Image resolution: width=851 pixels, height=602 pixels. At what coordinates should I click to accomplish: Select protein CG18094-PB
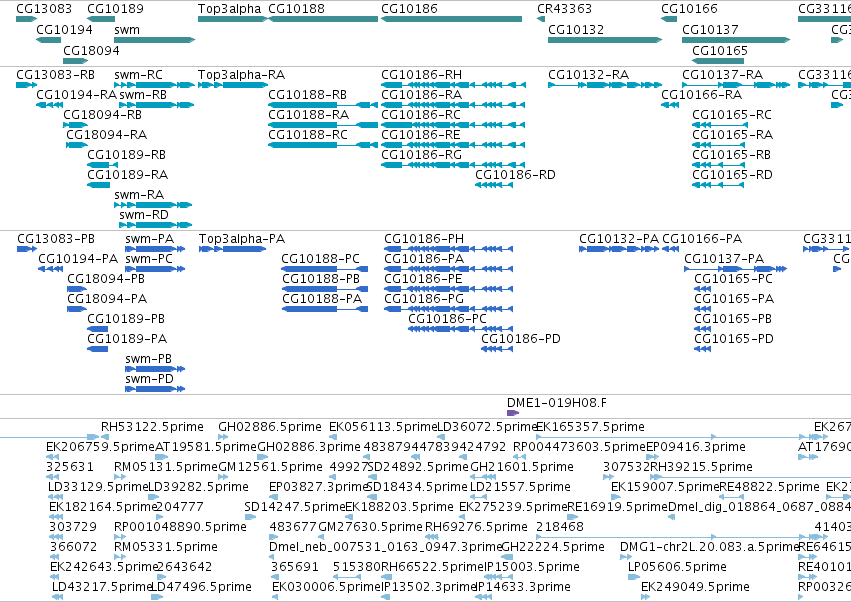tap(106, 278)
